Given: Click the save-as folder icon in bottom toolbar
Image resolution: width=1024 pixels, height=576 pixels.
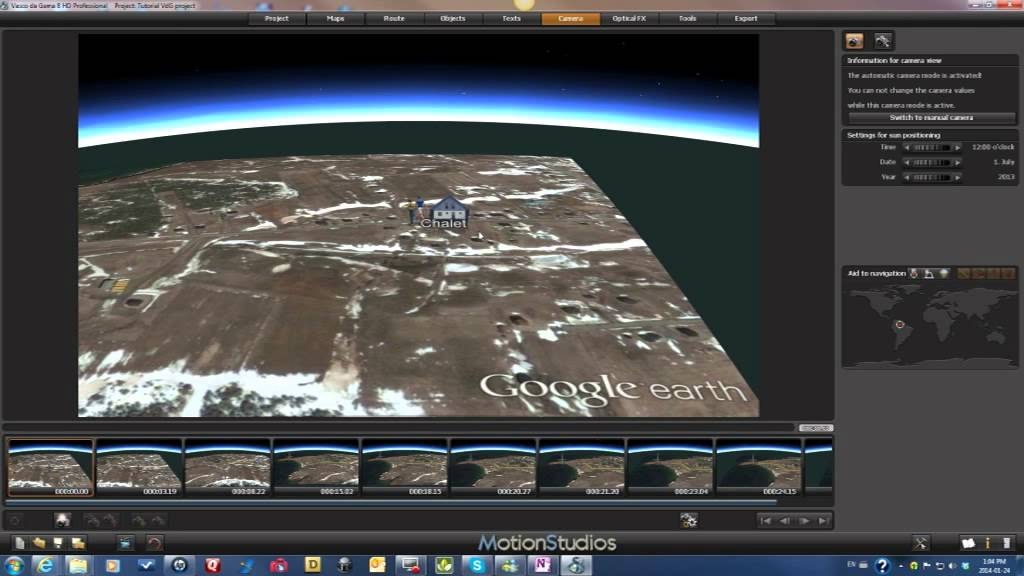Looking at the screenshot, I should [78, 543].
